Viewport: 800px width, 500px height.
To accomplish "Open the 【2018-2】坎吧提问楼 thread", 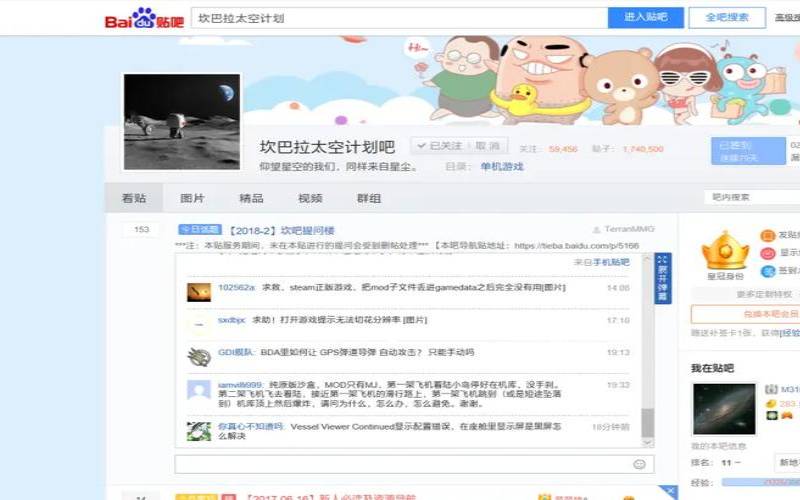I will click(281, 231).
